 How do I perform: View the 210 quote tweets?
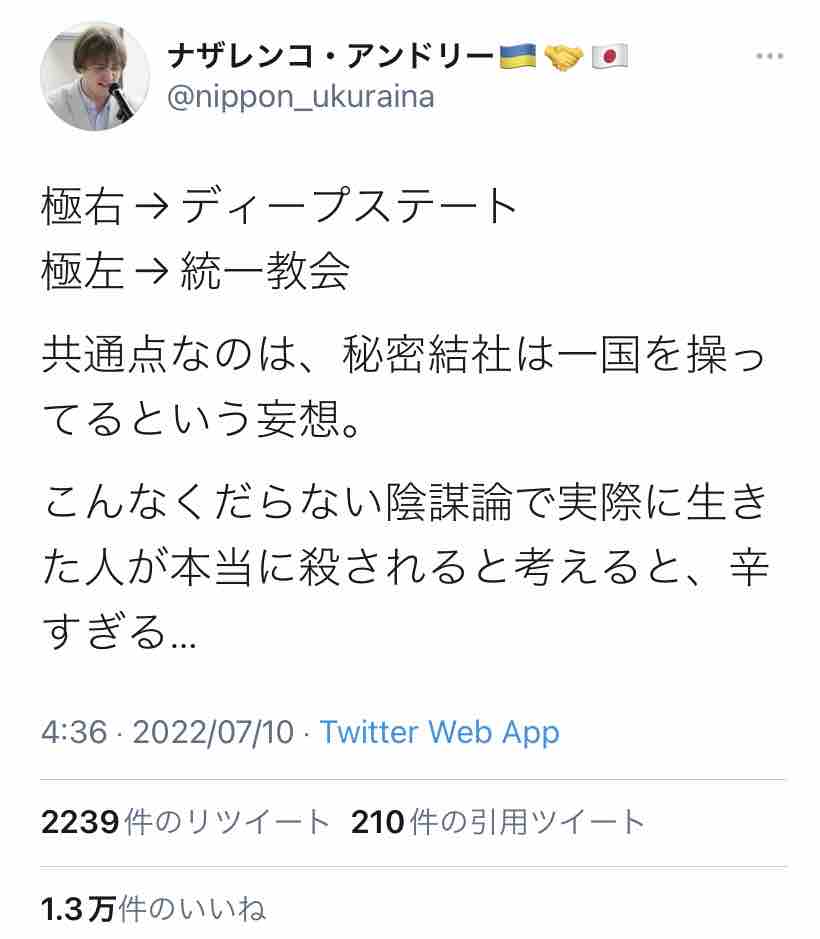[498, 822]
